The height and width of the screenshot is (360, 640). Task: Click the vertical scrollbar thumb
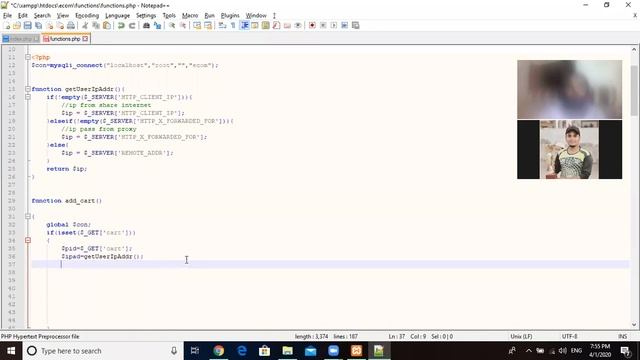click(634, 90)
